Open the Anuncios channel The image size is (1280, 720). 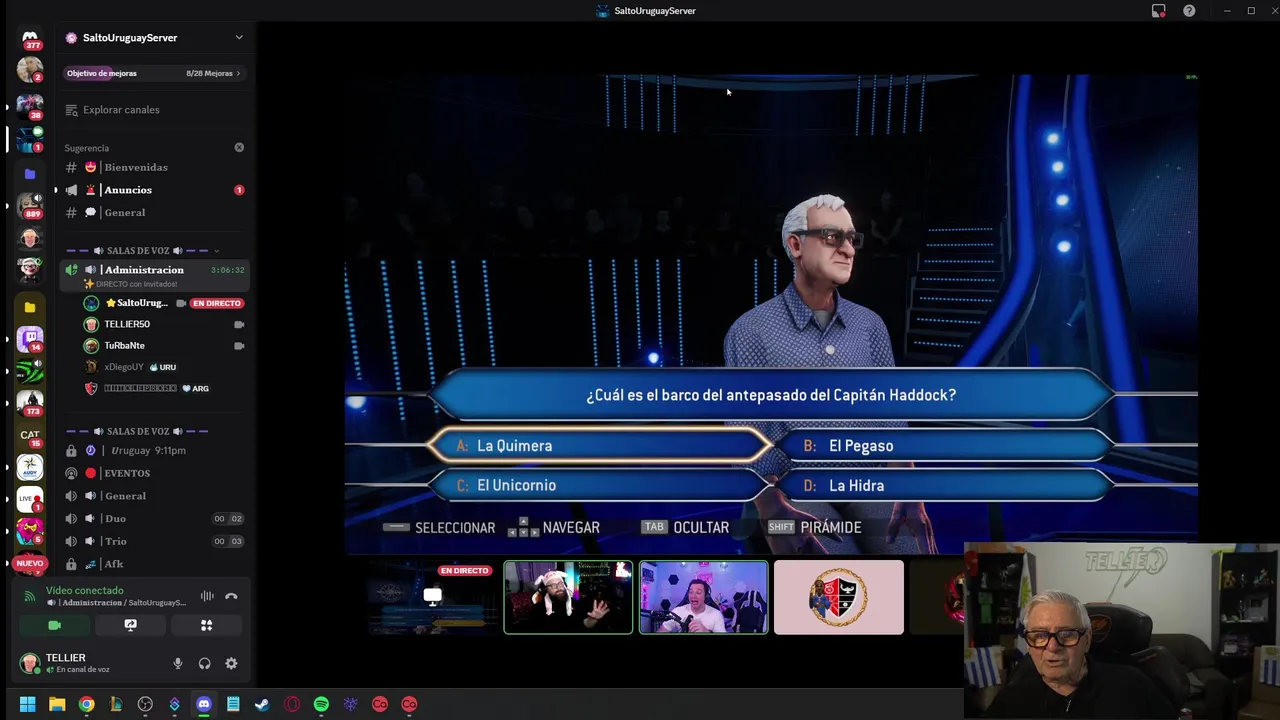[128, 190]
